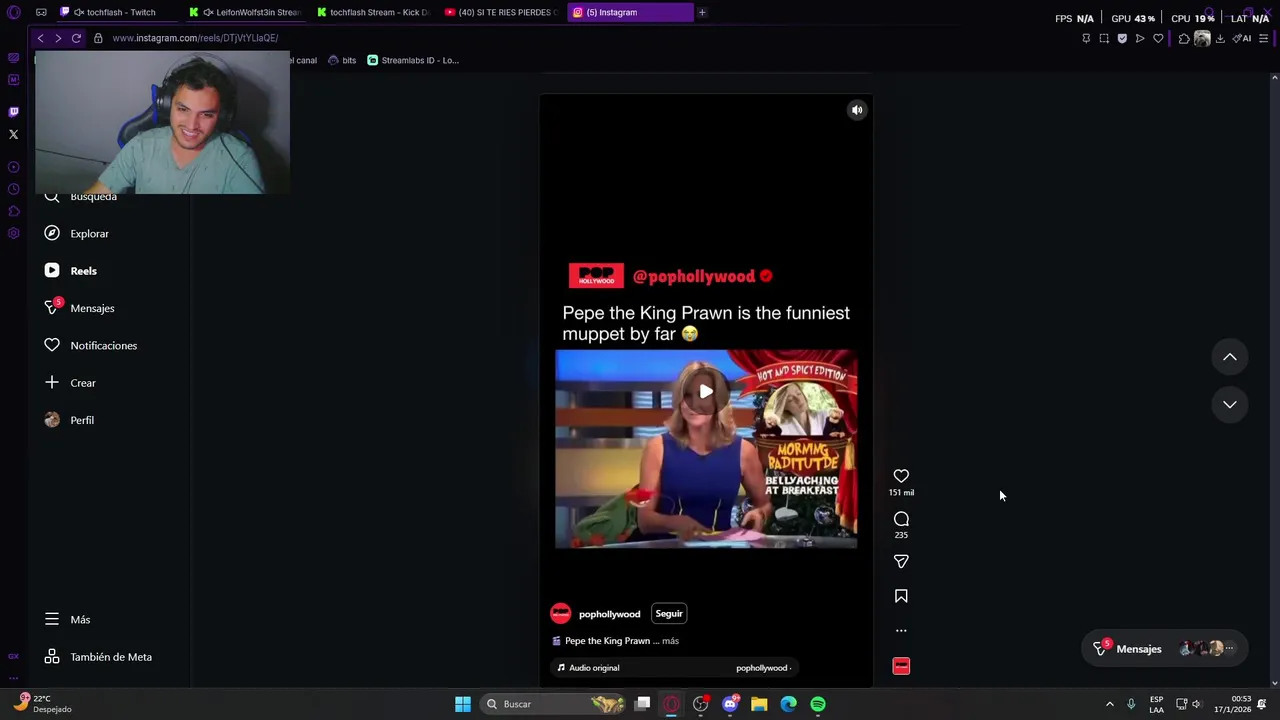Add page to bookmarks with heart icon

pos(1158,38)
